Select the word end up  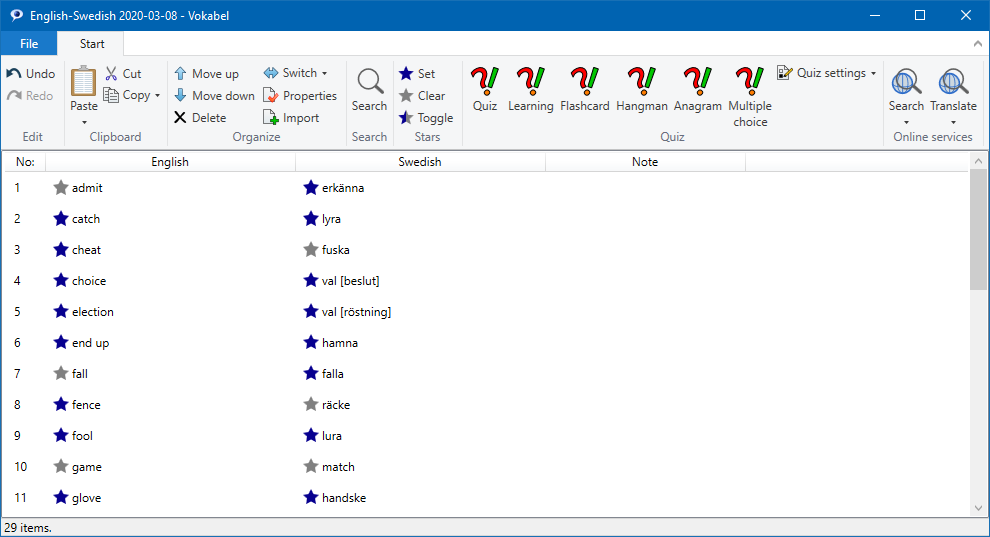(x=90, y=343)
